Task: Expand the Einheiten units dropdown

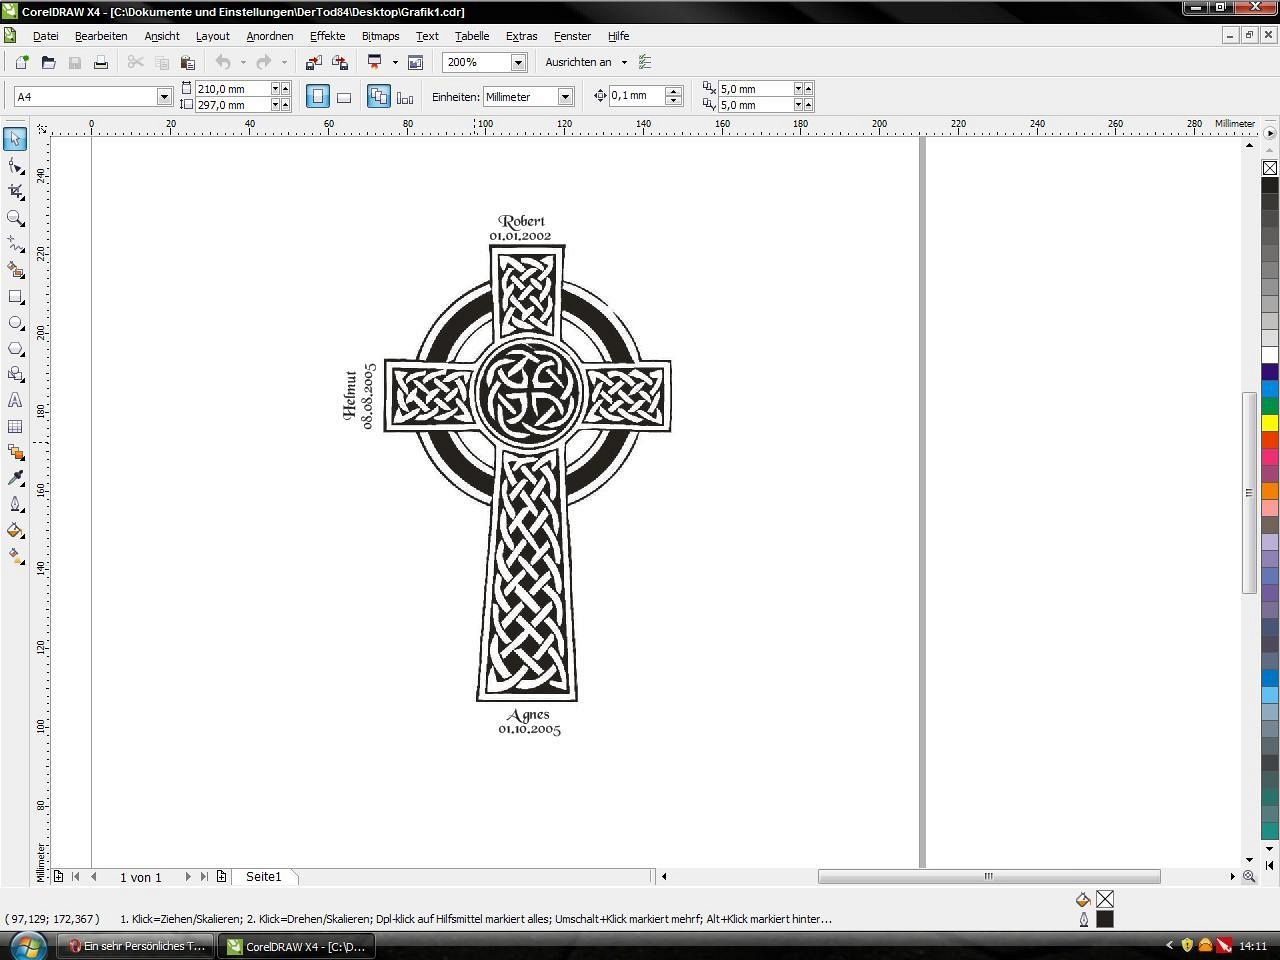Action: coord(565,97)
